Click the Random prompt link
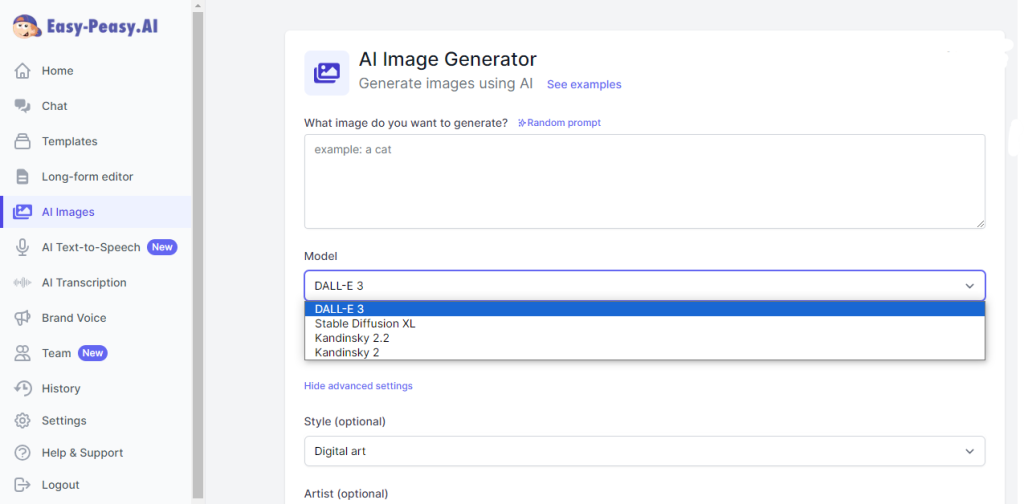This screenshot has width=1024, height=504. 559,123
